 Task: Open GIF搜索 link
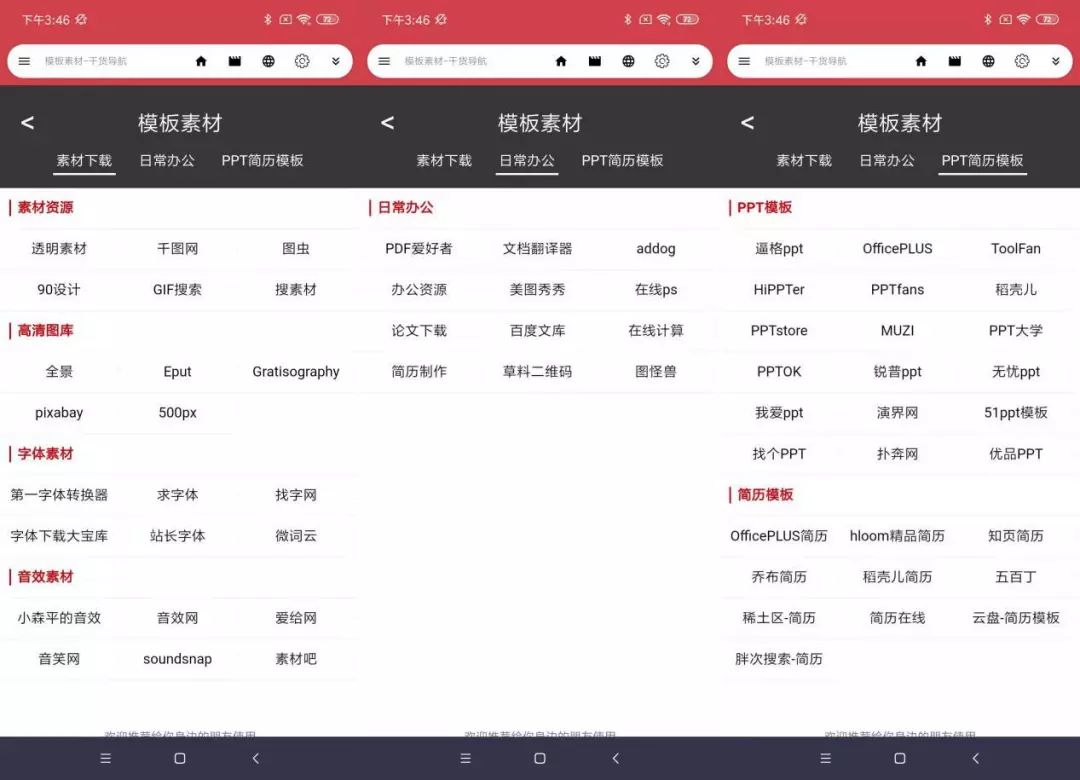(x=178, y=289)
